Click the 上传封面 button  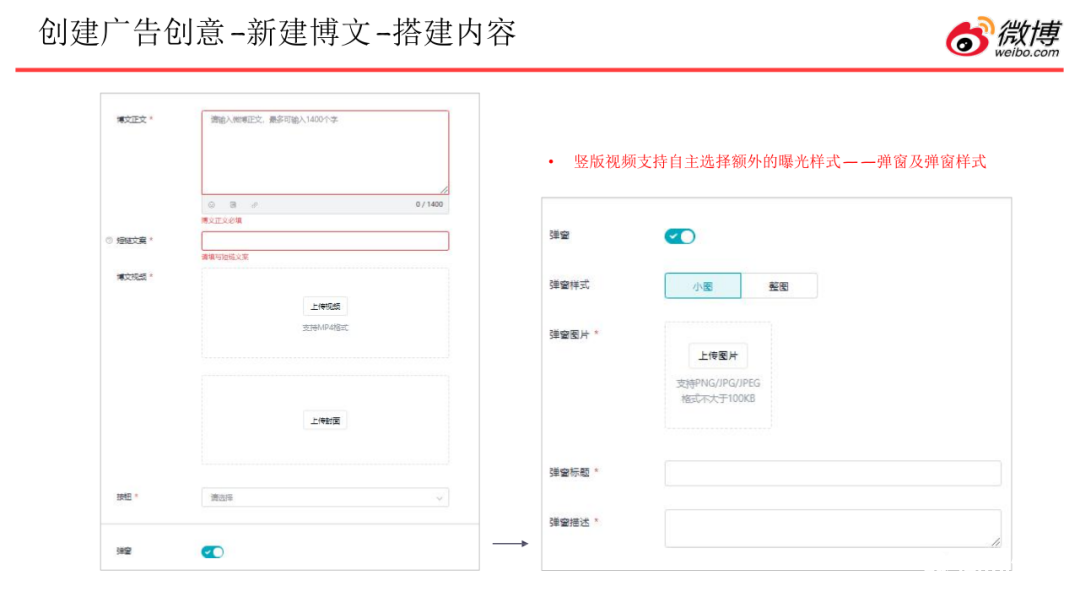click(x=325, y=421)
